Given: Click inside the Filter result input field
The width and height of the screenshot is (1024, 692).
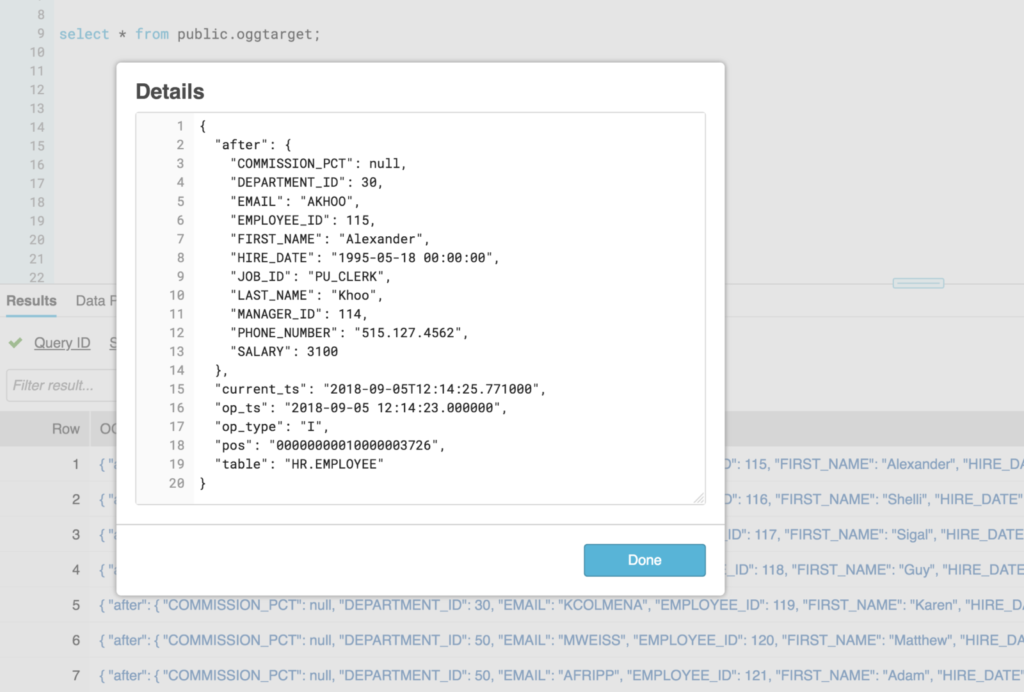Looking at the screenshot, I should point(58,385).
